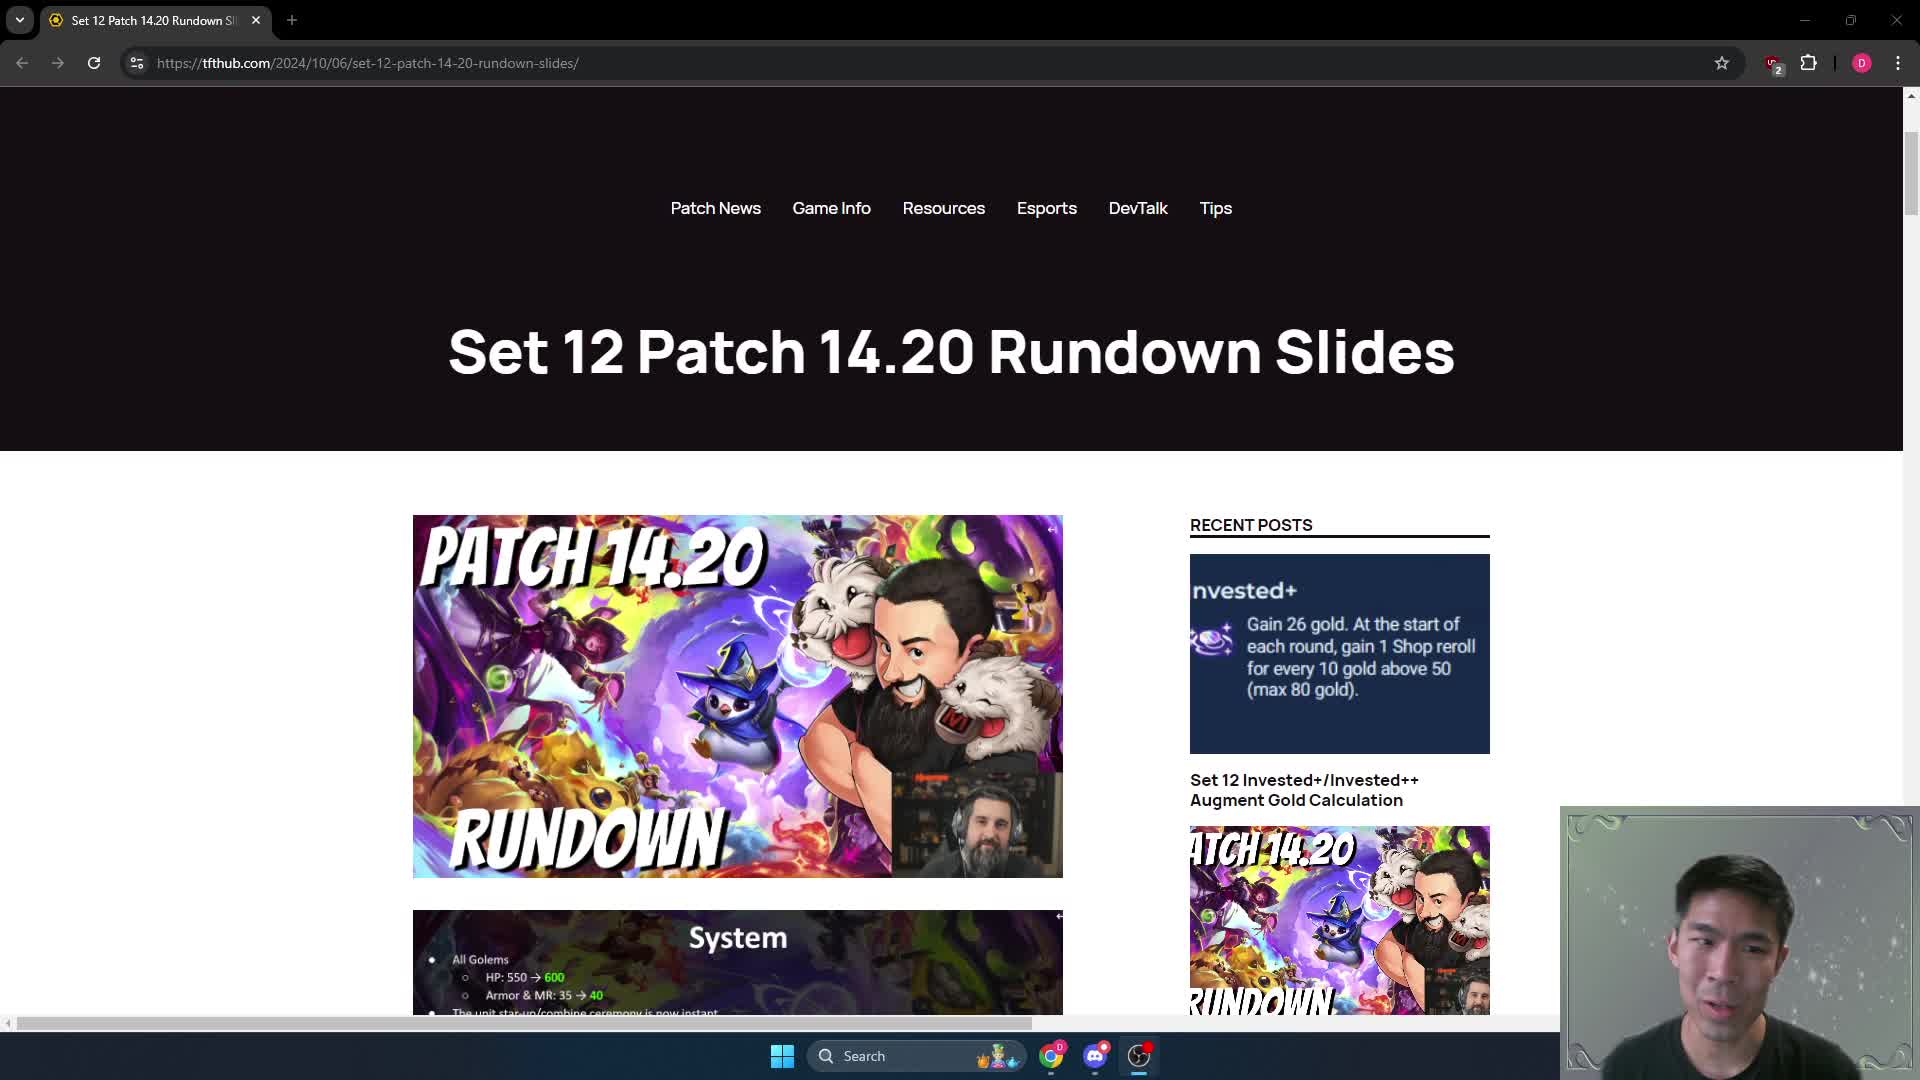The image size is (1920, 1080).
Task: Open the Esports menu item
Action: coord(1047,208)
